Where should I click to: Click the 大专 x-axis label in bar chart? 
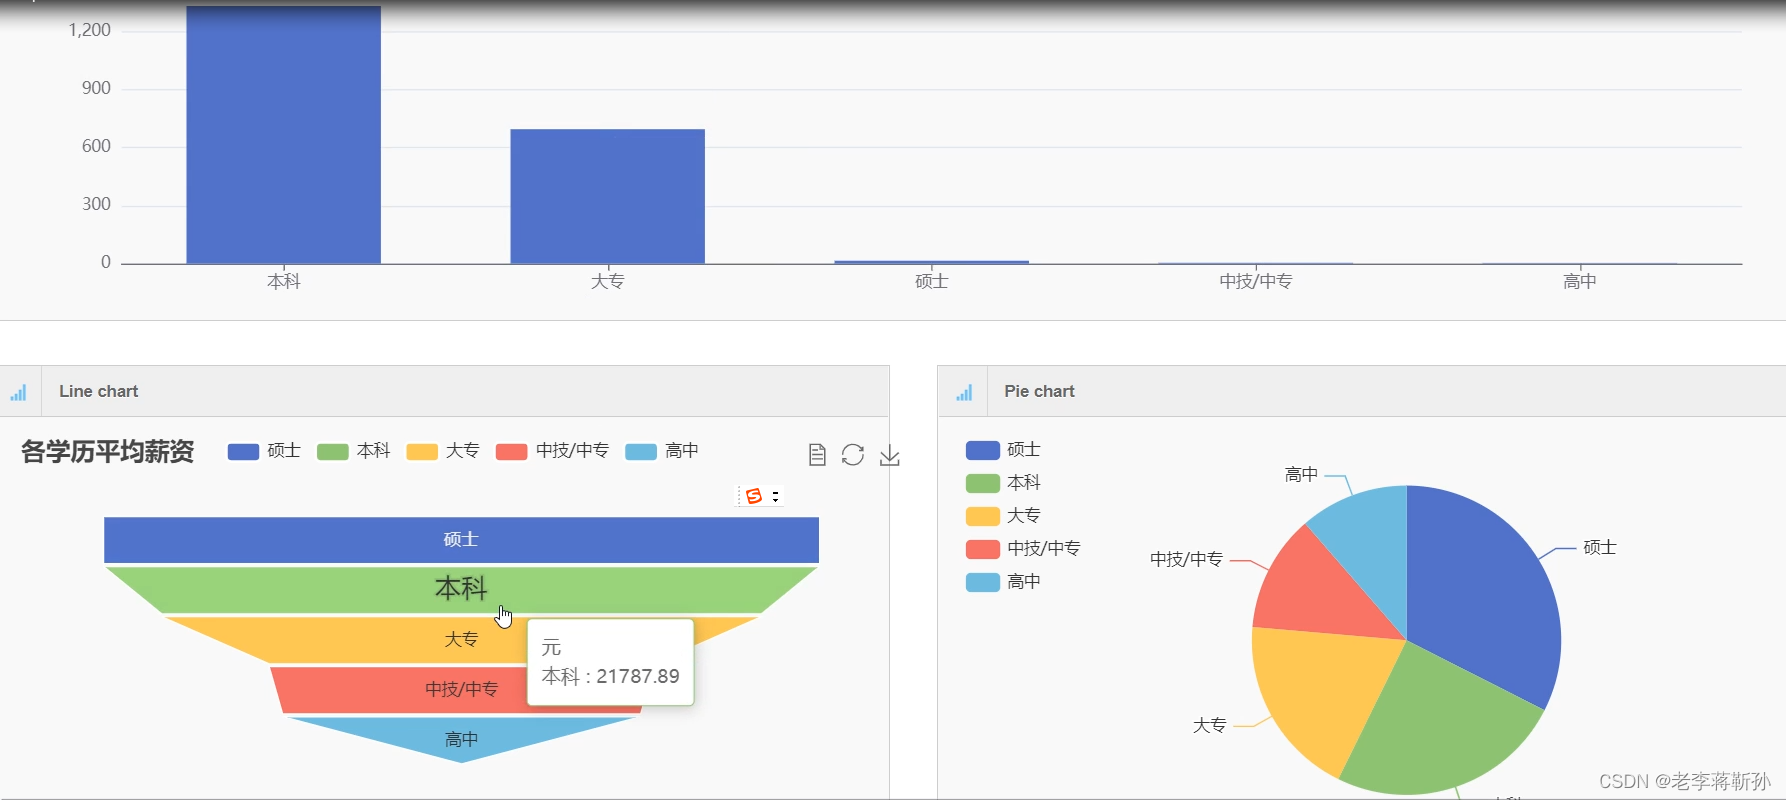click(x=608, y=282)
